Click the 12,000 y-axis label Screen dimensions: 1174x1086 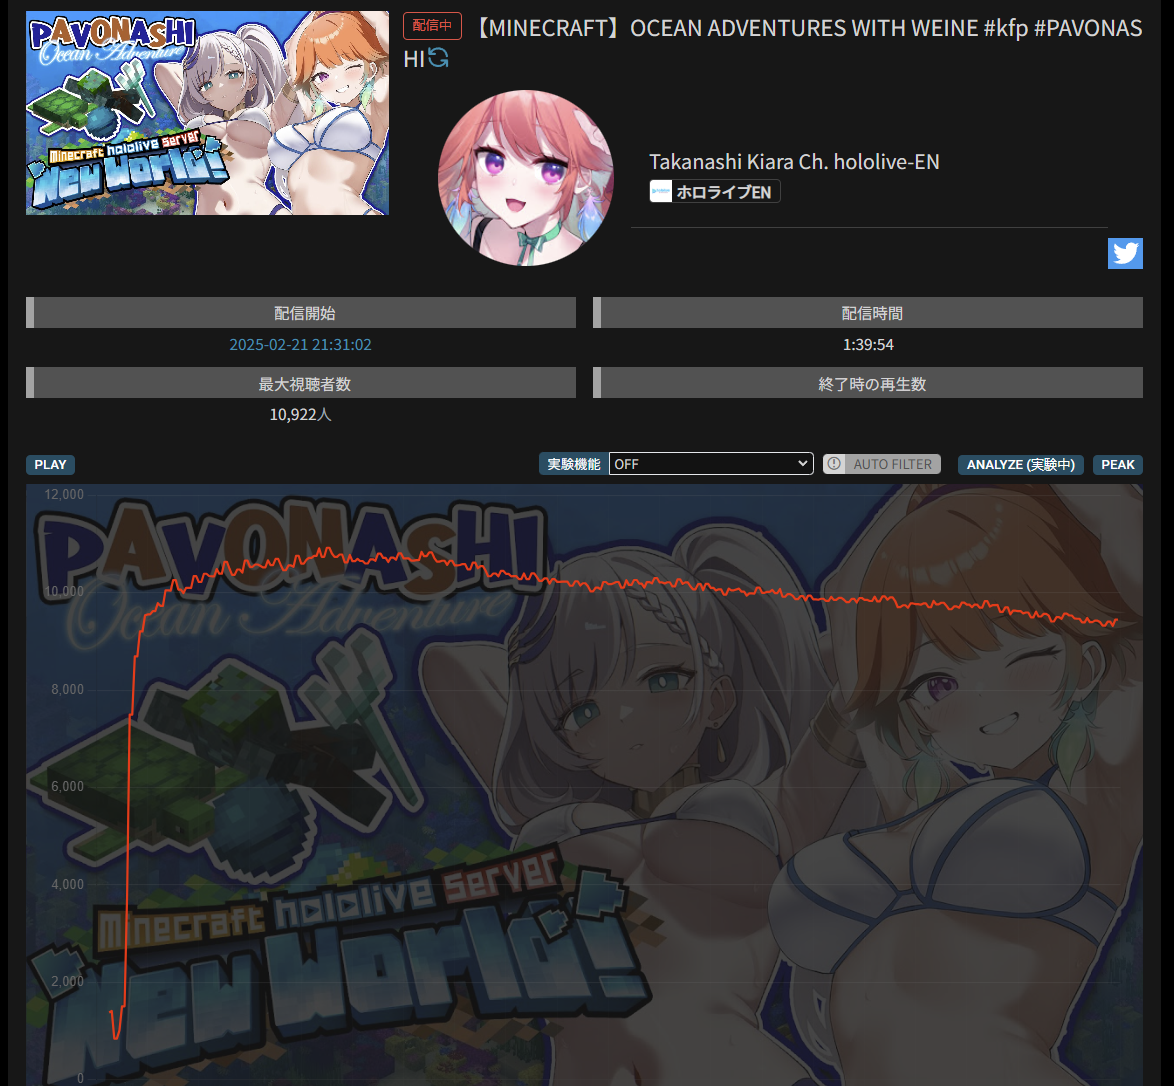[64, 494]
